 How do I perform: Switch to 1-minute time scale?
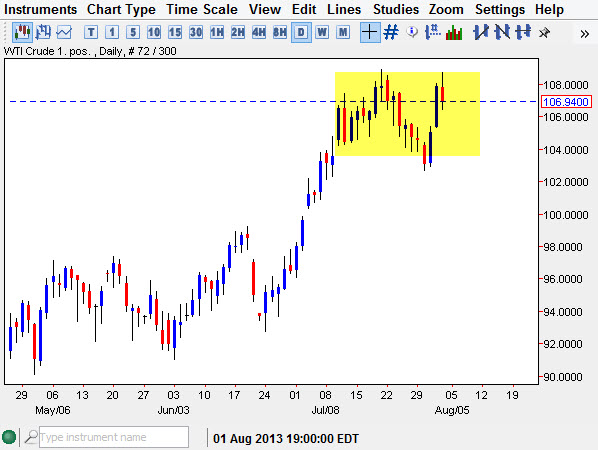pyautogui.click(x=112, y=32)
